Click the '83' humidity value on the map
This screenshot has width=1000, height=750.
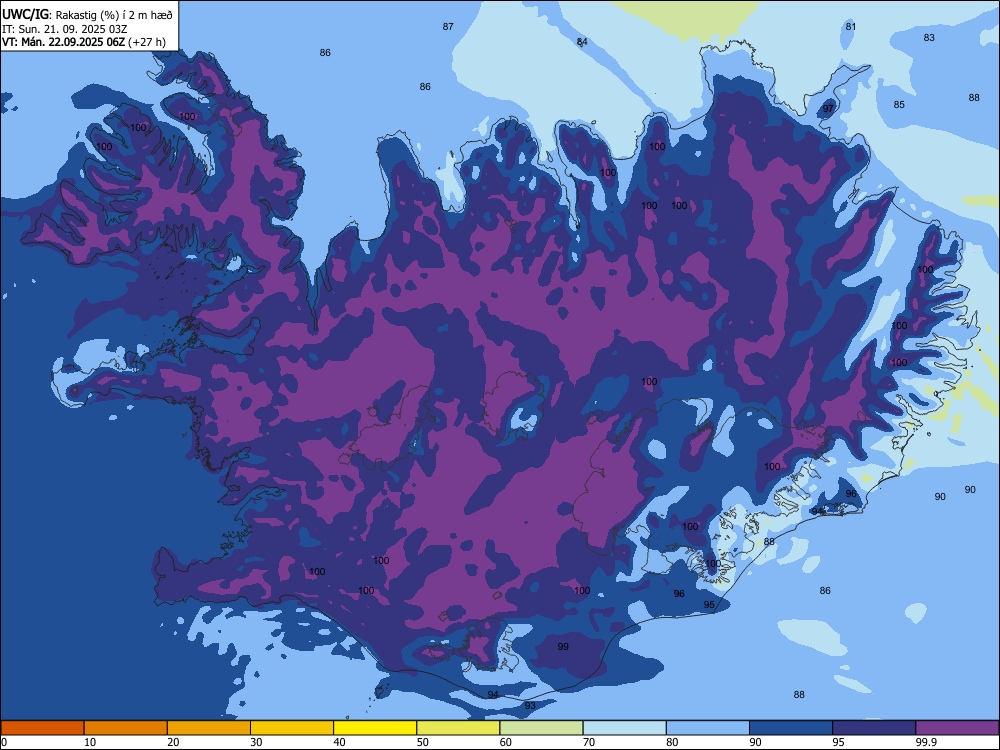tap(929, 38)
